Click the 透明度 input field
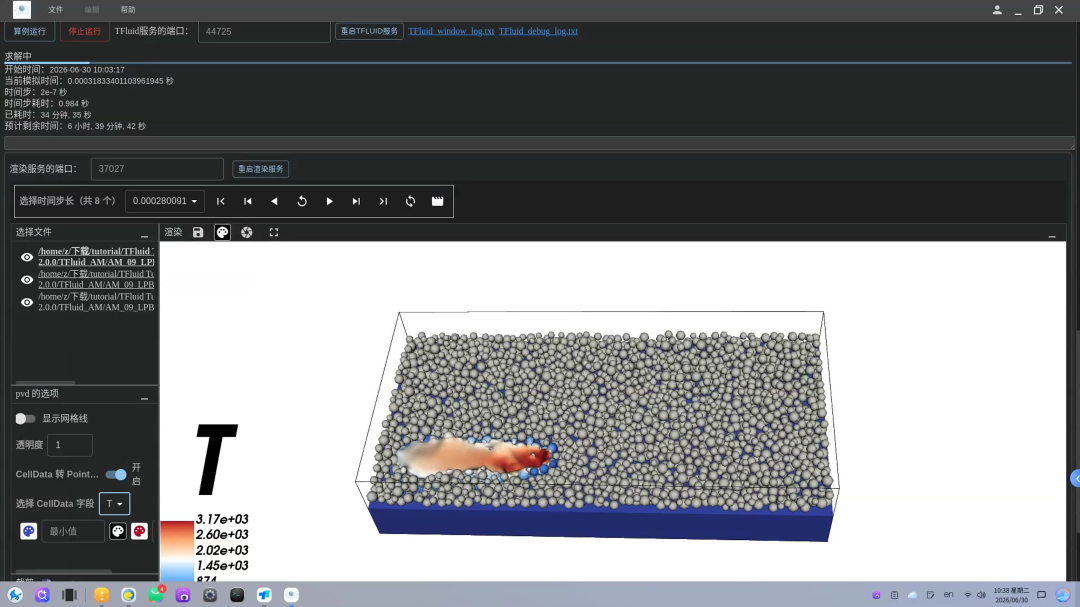This screenshot has height=607, width=1080. [70, 445]
